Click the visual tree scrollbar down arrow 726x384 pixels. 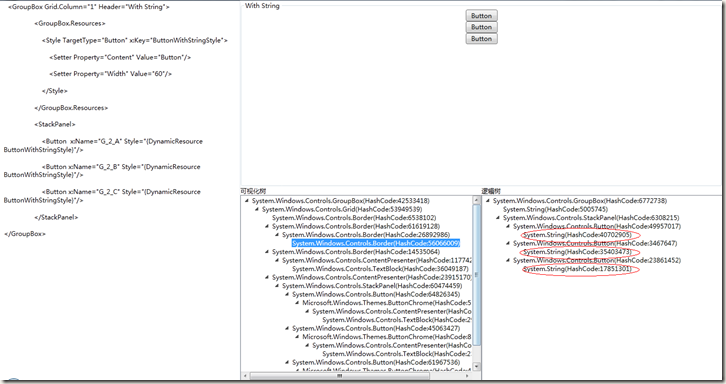tap(476, 366)
